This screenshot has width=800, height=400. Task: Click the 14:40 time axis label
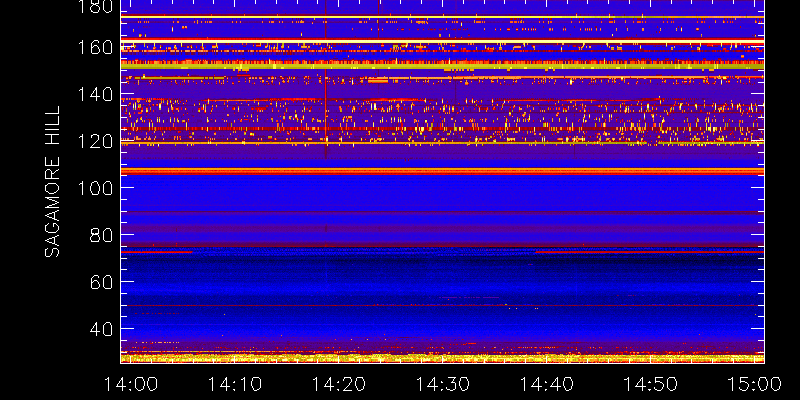coord(546,384)
